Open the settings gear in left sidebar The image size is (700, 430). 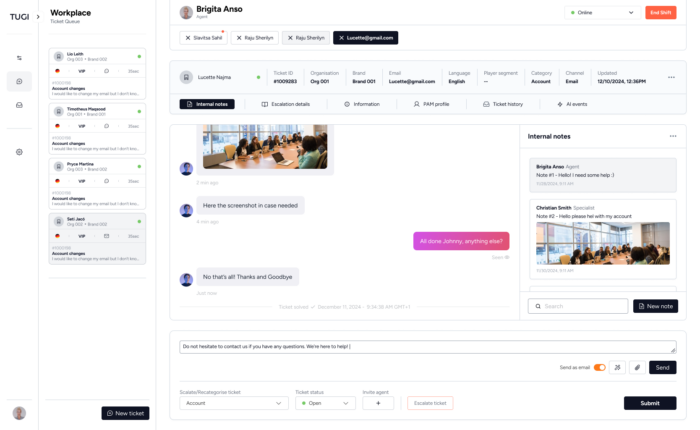pyautogui.click(x=19, y=152)
